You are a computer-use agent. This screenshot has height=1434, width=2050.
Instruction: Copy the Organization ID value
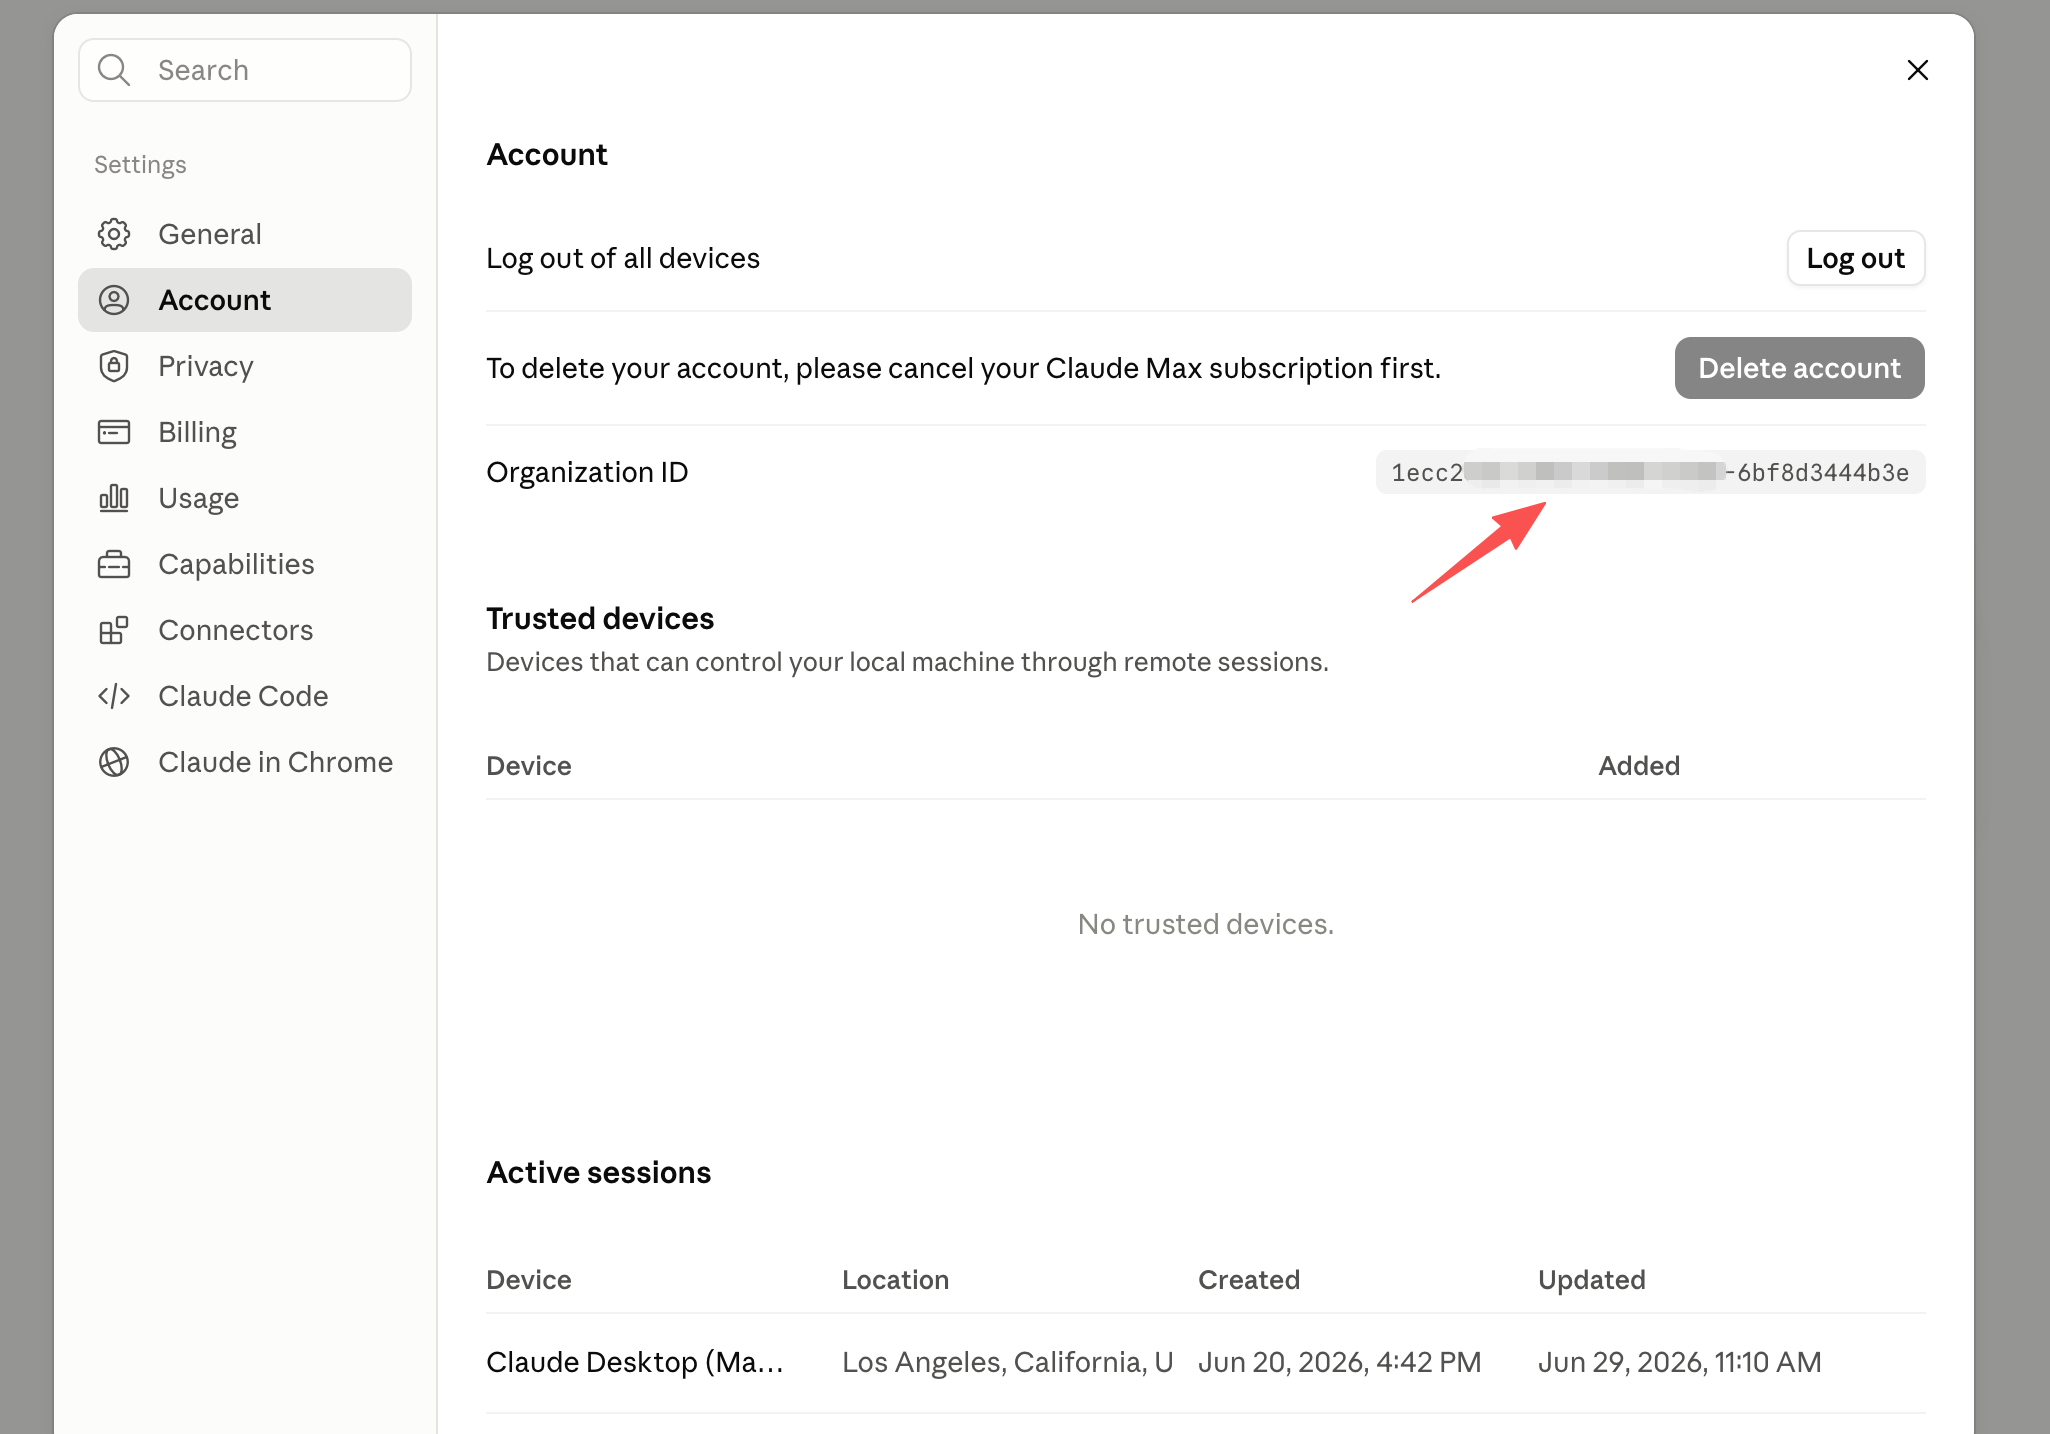coord(1650,472)
